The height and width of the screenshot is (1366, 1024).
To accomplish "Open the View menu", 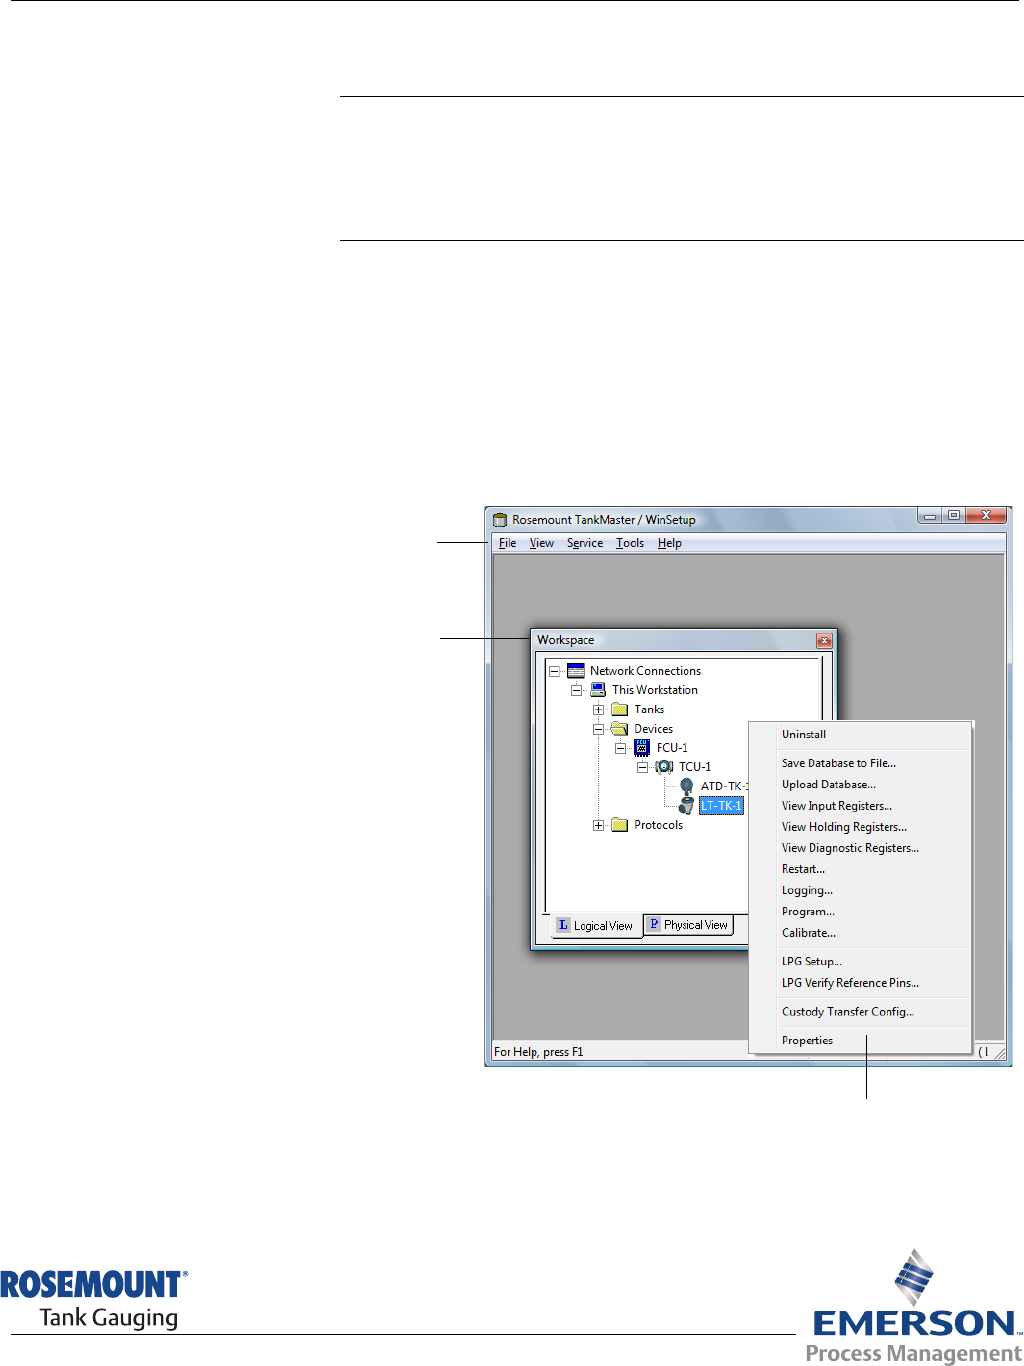I will coord(541,543).
